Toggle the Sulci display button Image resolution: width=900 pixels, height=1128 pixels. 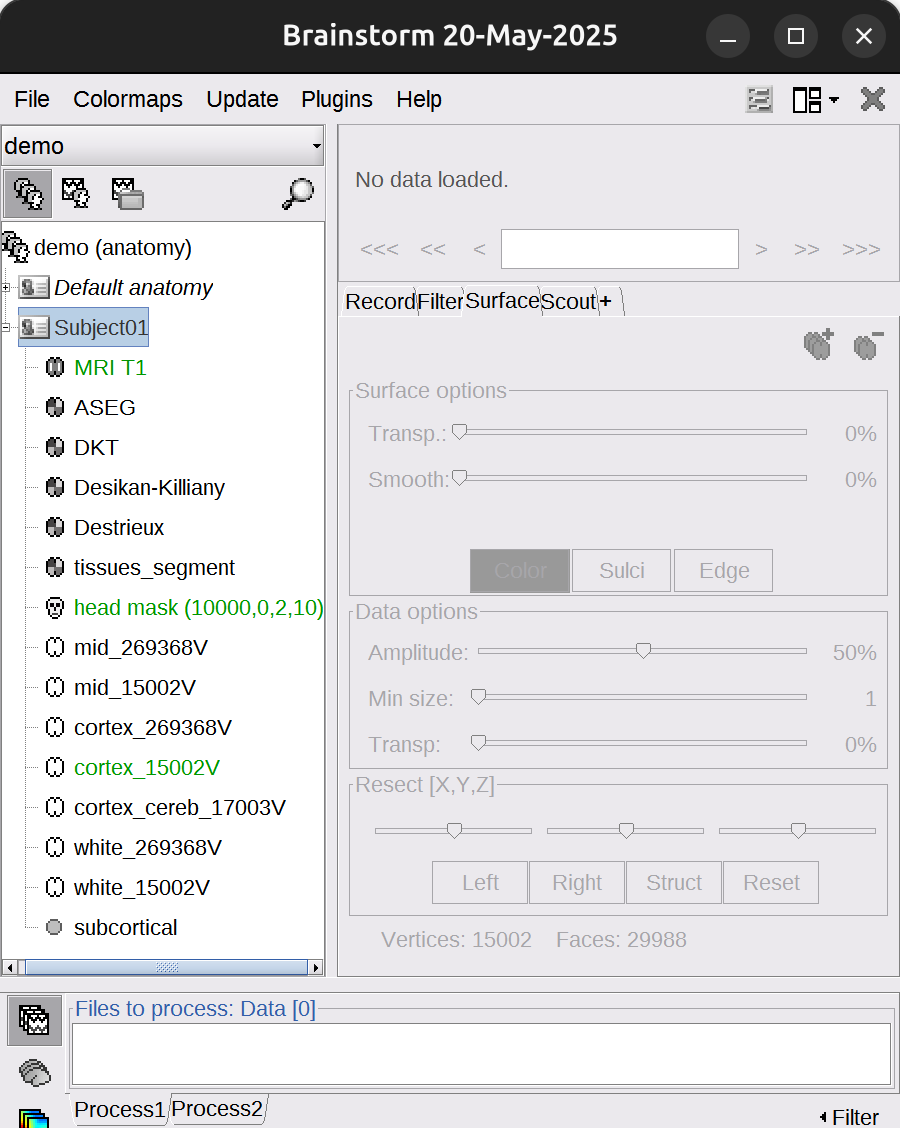pyautogui.click(x=622, y=570)
